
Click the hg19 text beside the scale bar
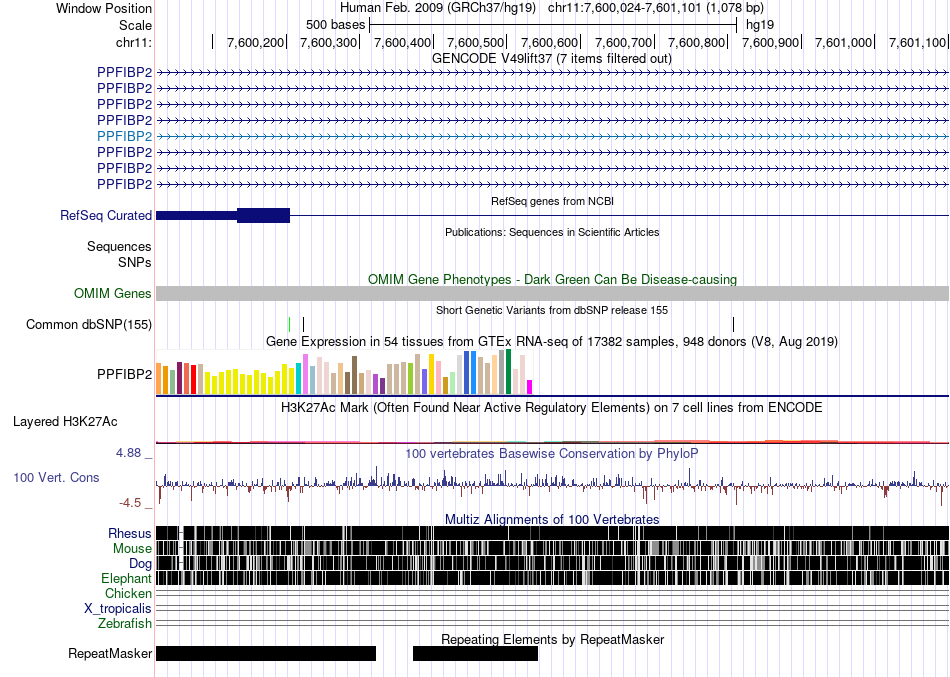coord(760,25)
